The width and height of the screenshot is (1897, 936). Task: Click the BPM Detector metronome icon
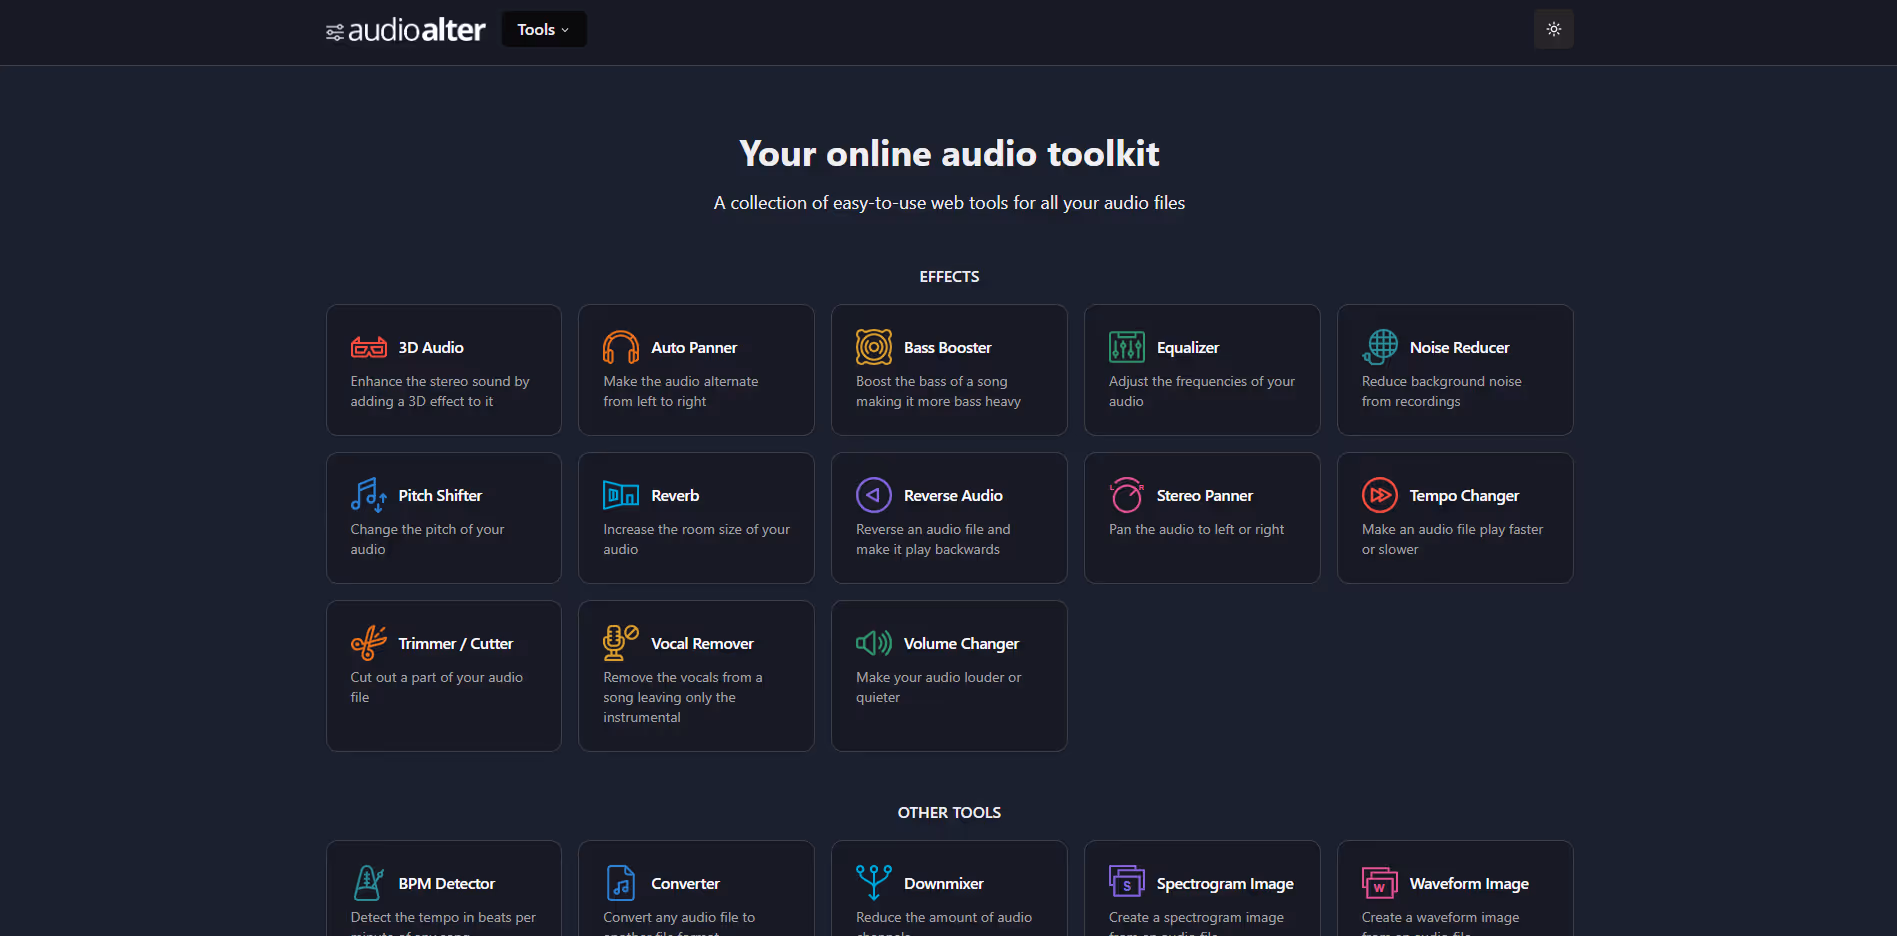click(368, 883)
